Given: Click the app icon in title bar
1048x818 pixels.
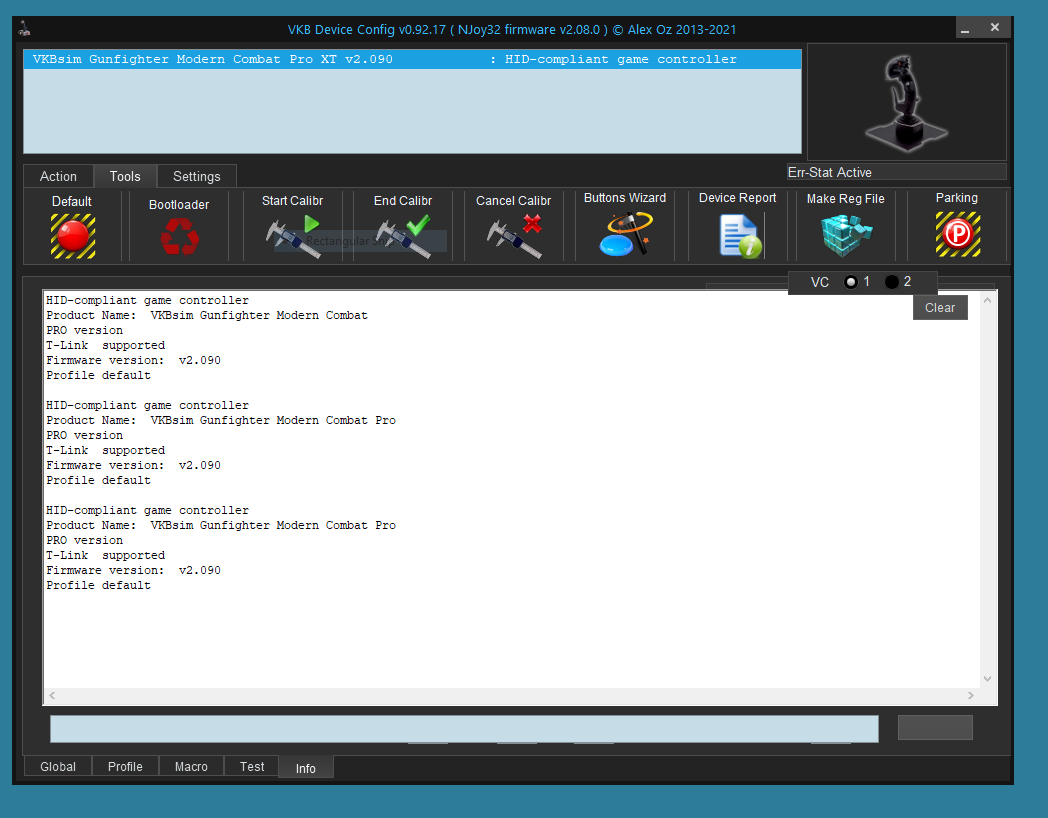Looking at the screenshot, I should pos(25,29).
